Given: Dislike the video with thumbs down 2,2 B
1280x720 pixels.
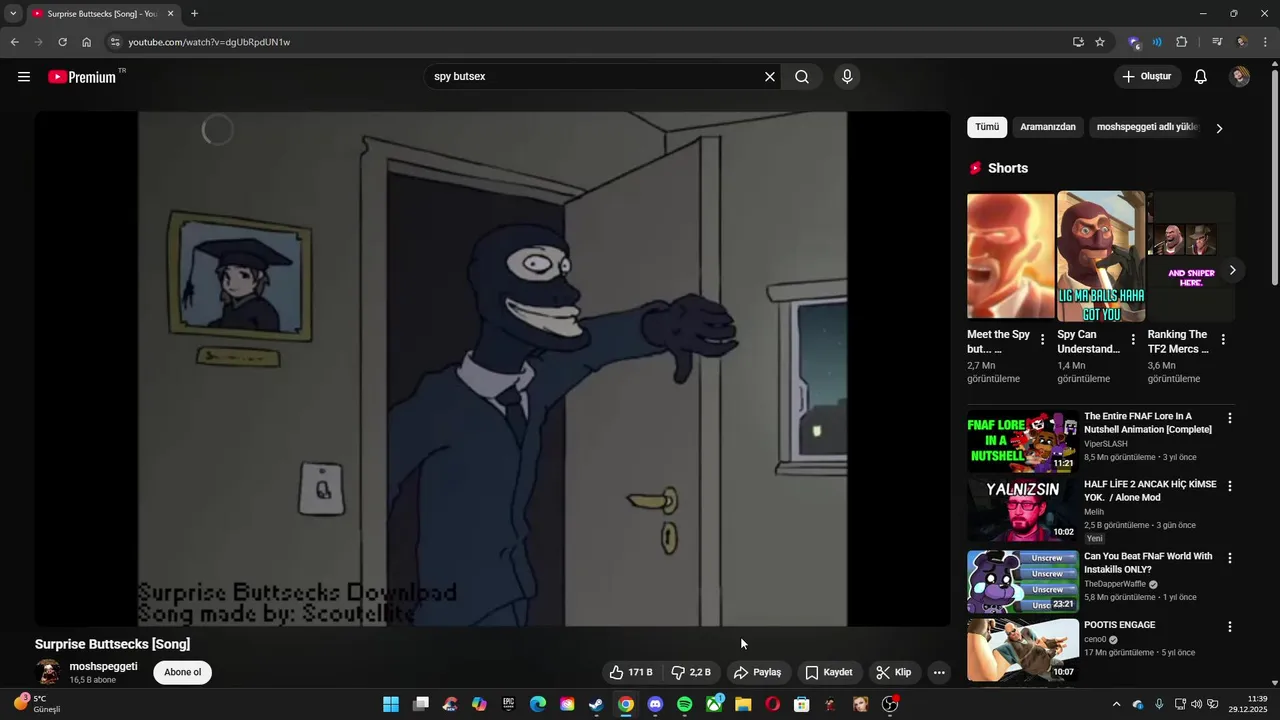Looking at the screenshot, I should [x=691, y=672].
